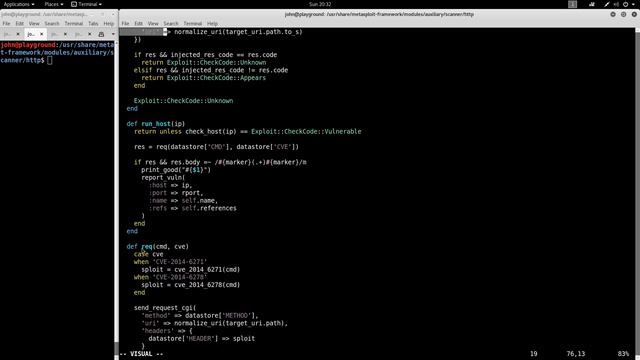The image size is (640, 360).
Task: Click the 'CVE-2014-6271' string literal
Action: coord(180,262)
